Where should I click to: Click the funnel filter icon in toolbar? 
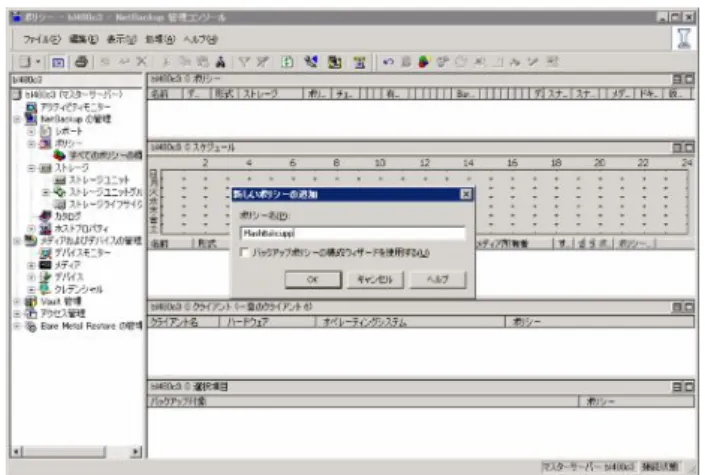pos(244,62)
